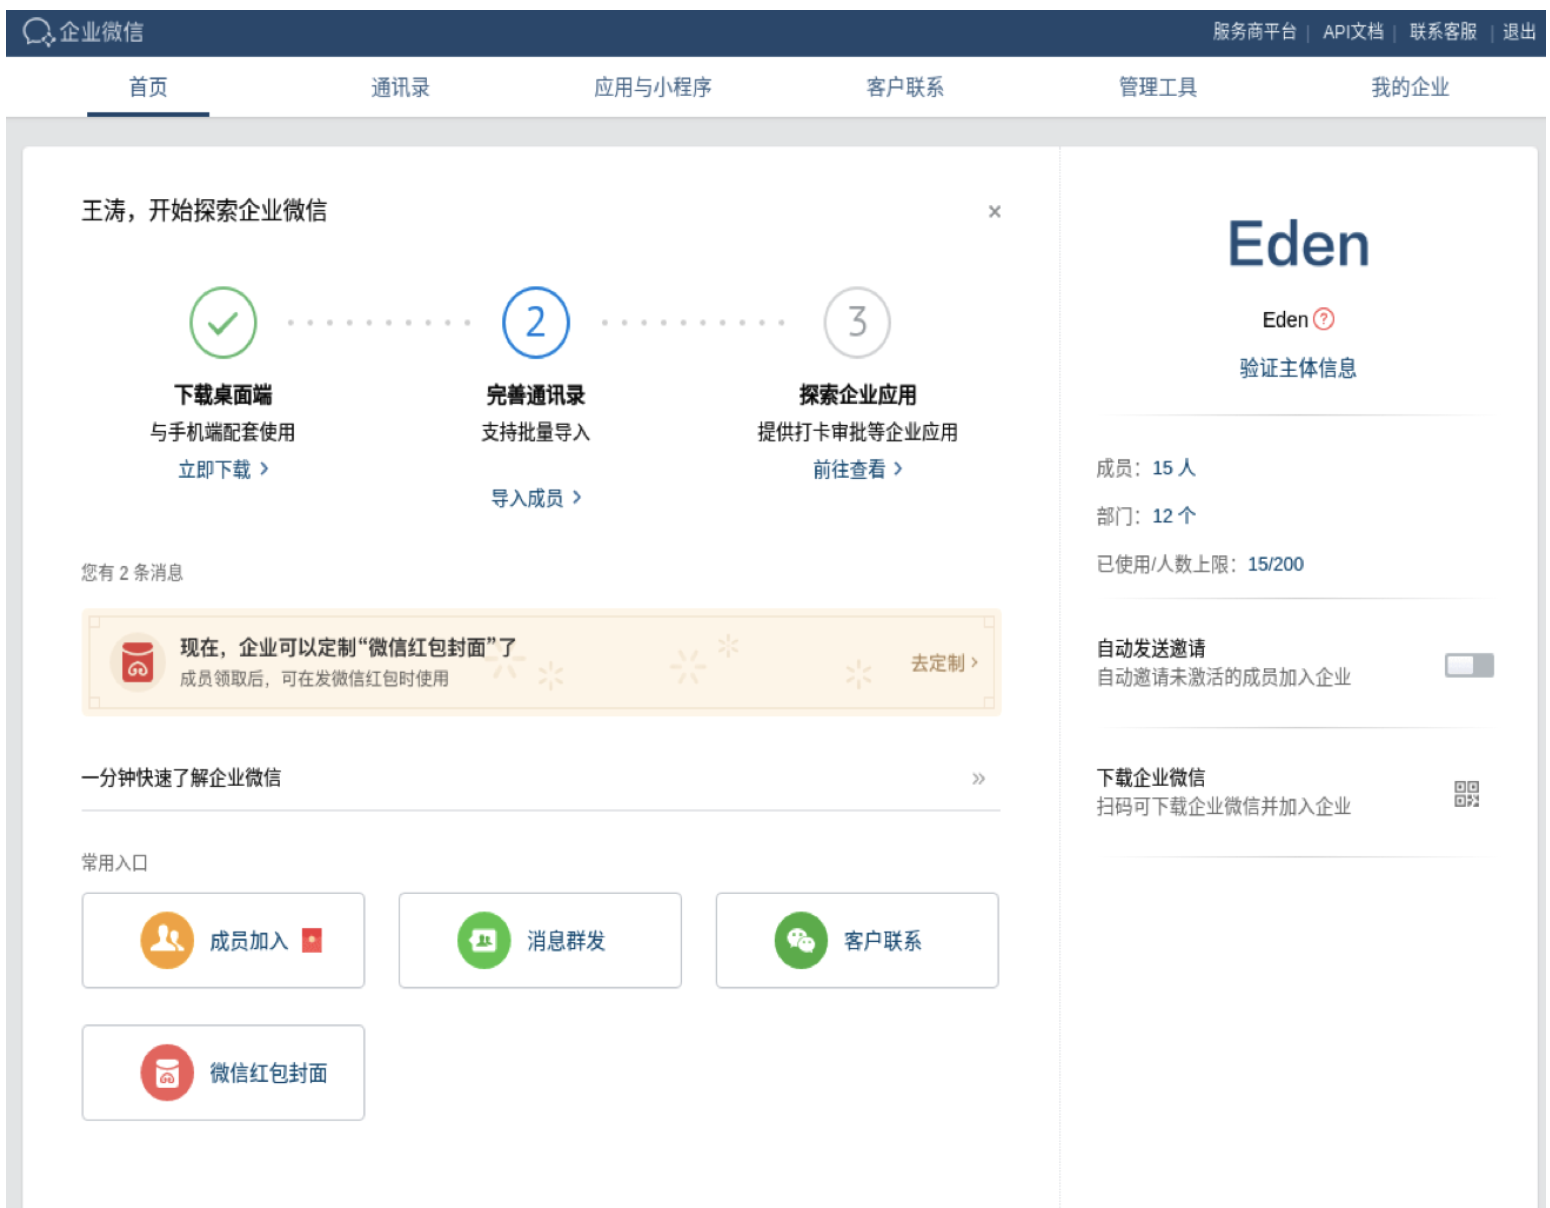Click the red 微信红包封面 icon
The width and height of the screenshot is (1550, 1208).
(x=167, y=1072)
